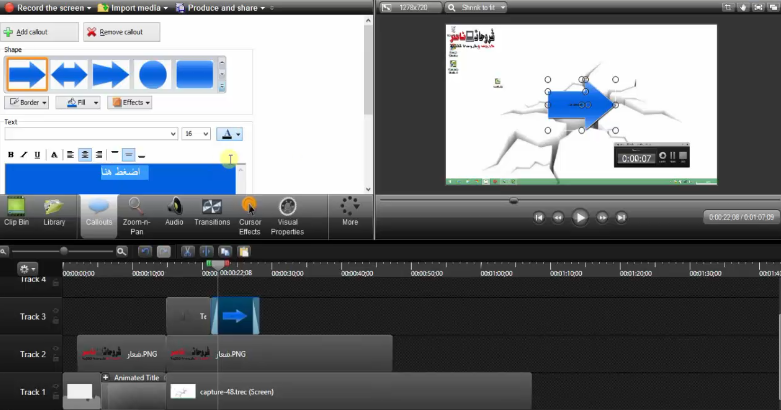Viewport: 781px width, 410px height.
Task: Pick the circle callout shape
Action: [152, 74]
